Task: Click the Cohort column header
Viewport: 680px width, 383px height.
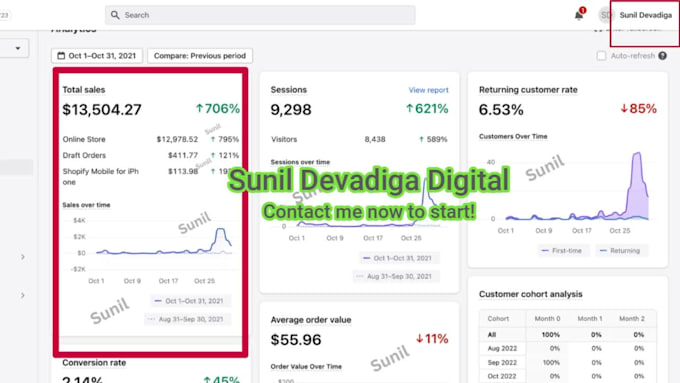Action: [498, 318]
